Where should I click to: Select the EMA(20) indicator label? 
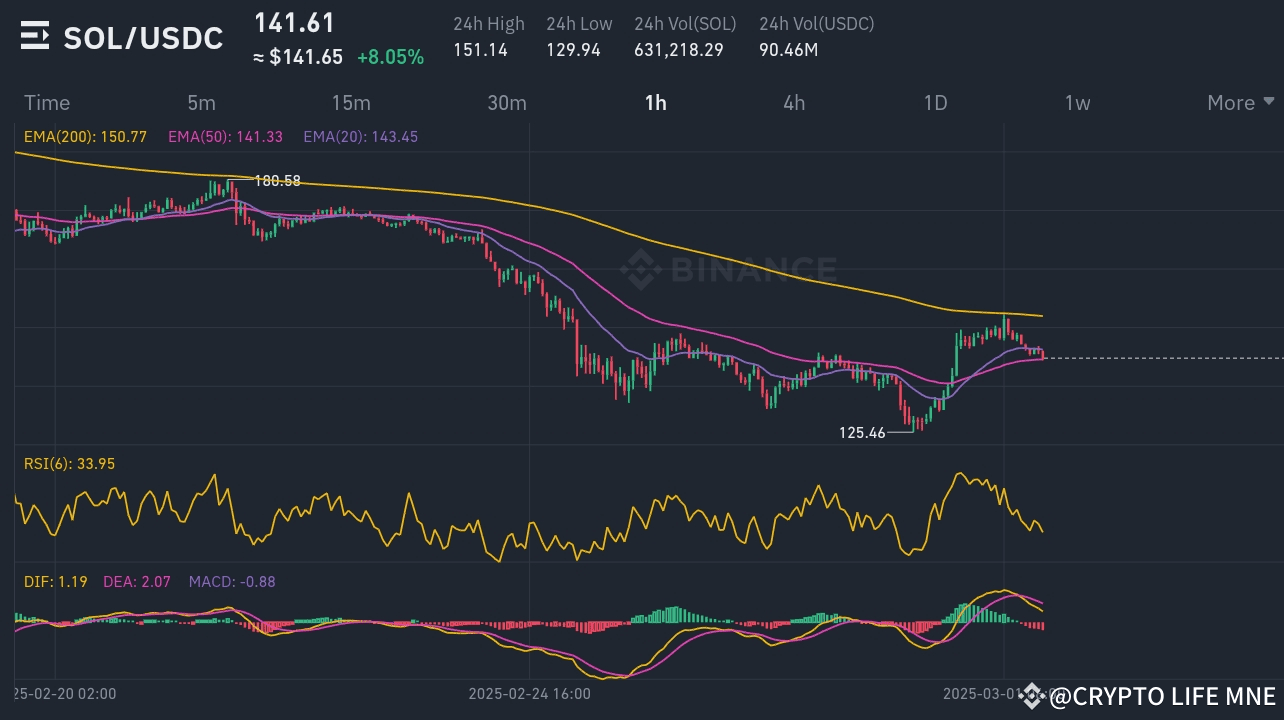pyautogui.click(x=360, y=137)
